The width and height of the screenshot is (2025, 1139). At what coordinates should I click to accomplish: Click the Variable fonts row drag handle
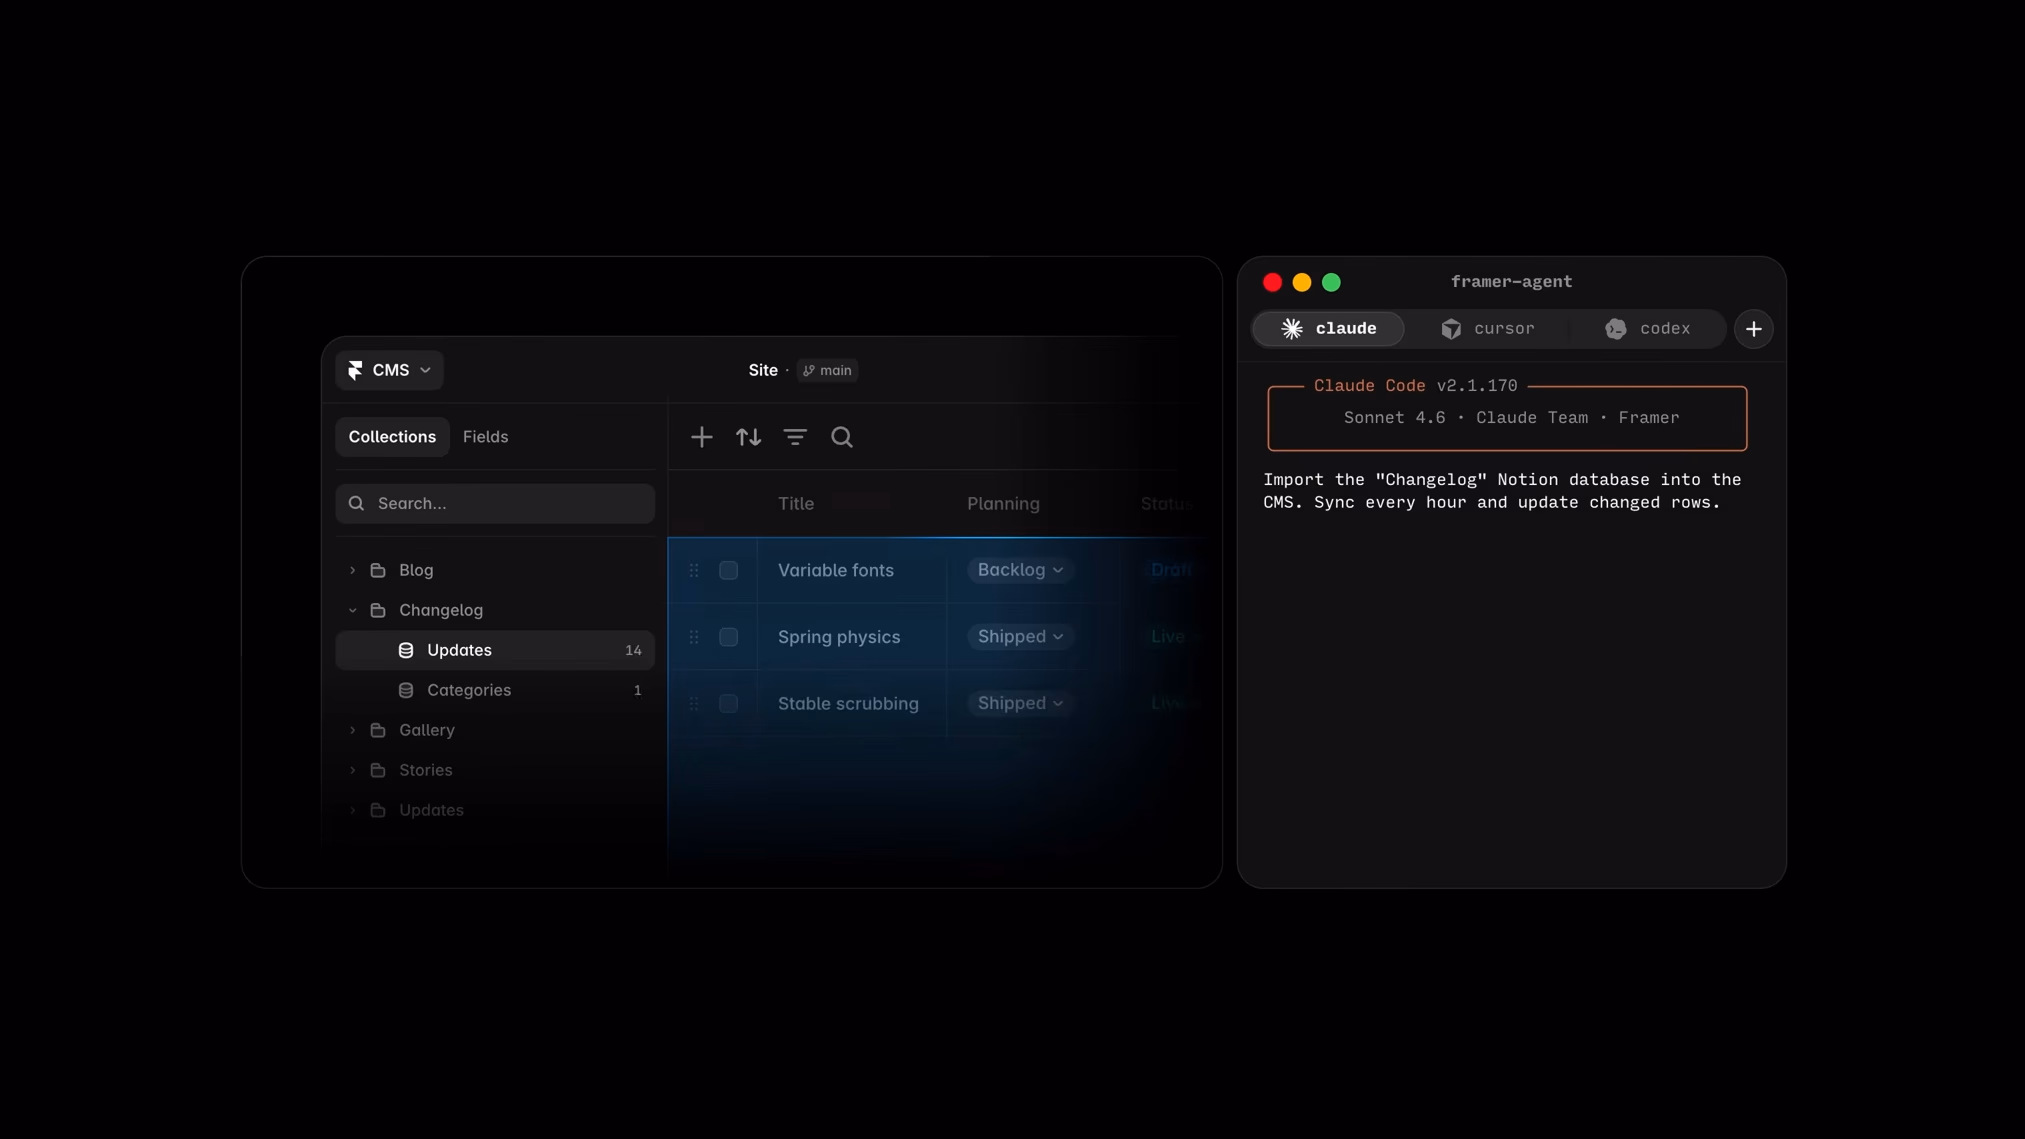[x=694, y=570]
